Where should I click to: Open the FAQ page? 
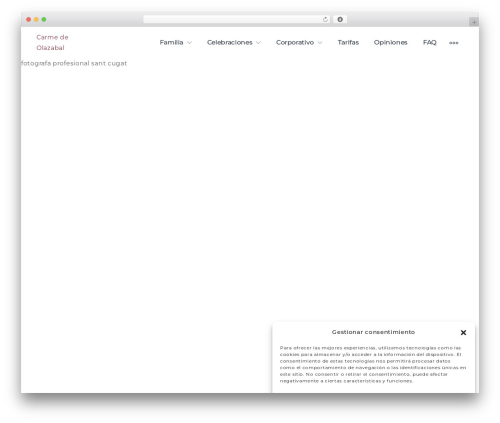click(x=430, y=42)
